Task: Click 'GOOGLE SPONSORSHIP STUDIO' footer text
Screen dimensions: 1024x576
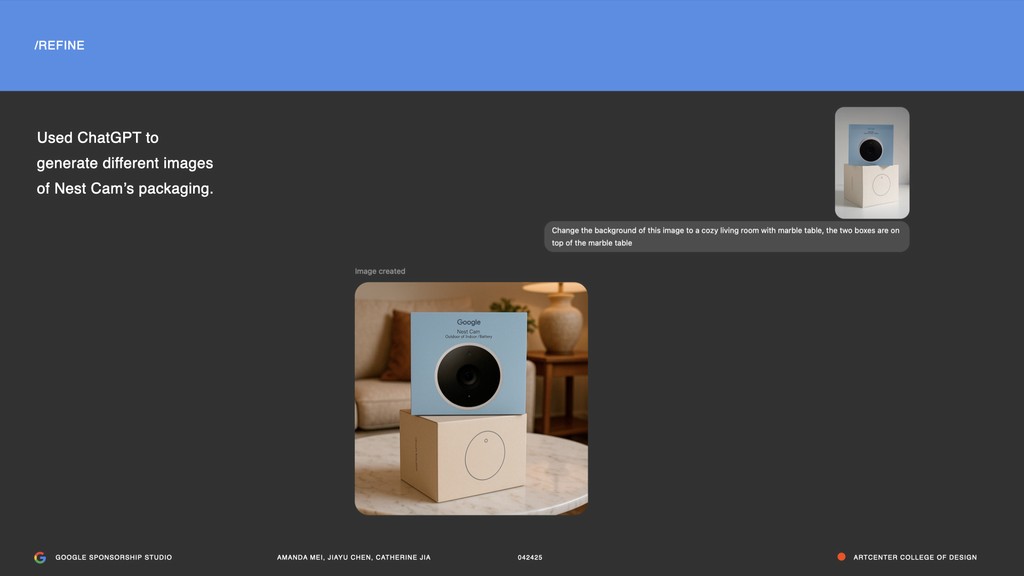Action: [x=114, y=557]
